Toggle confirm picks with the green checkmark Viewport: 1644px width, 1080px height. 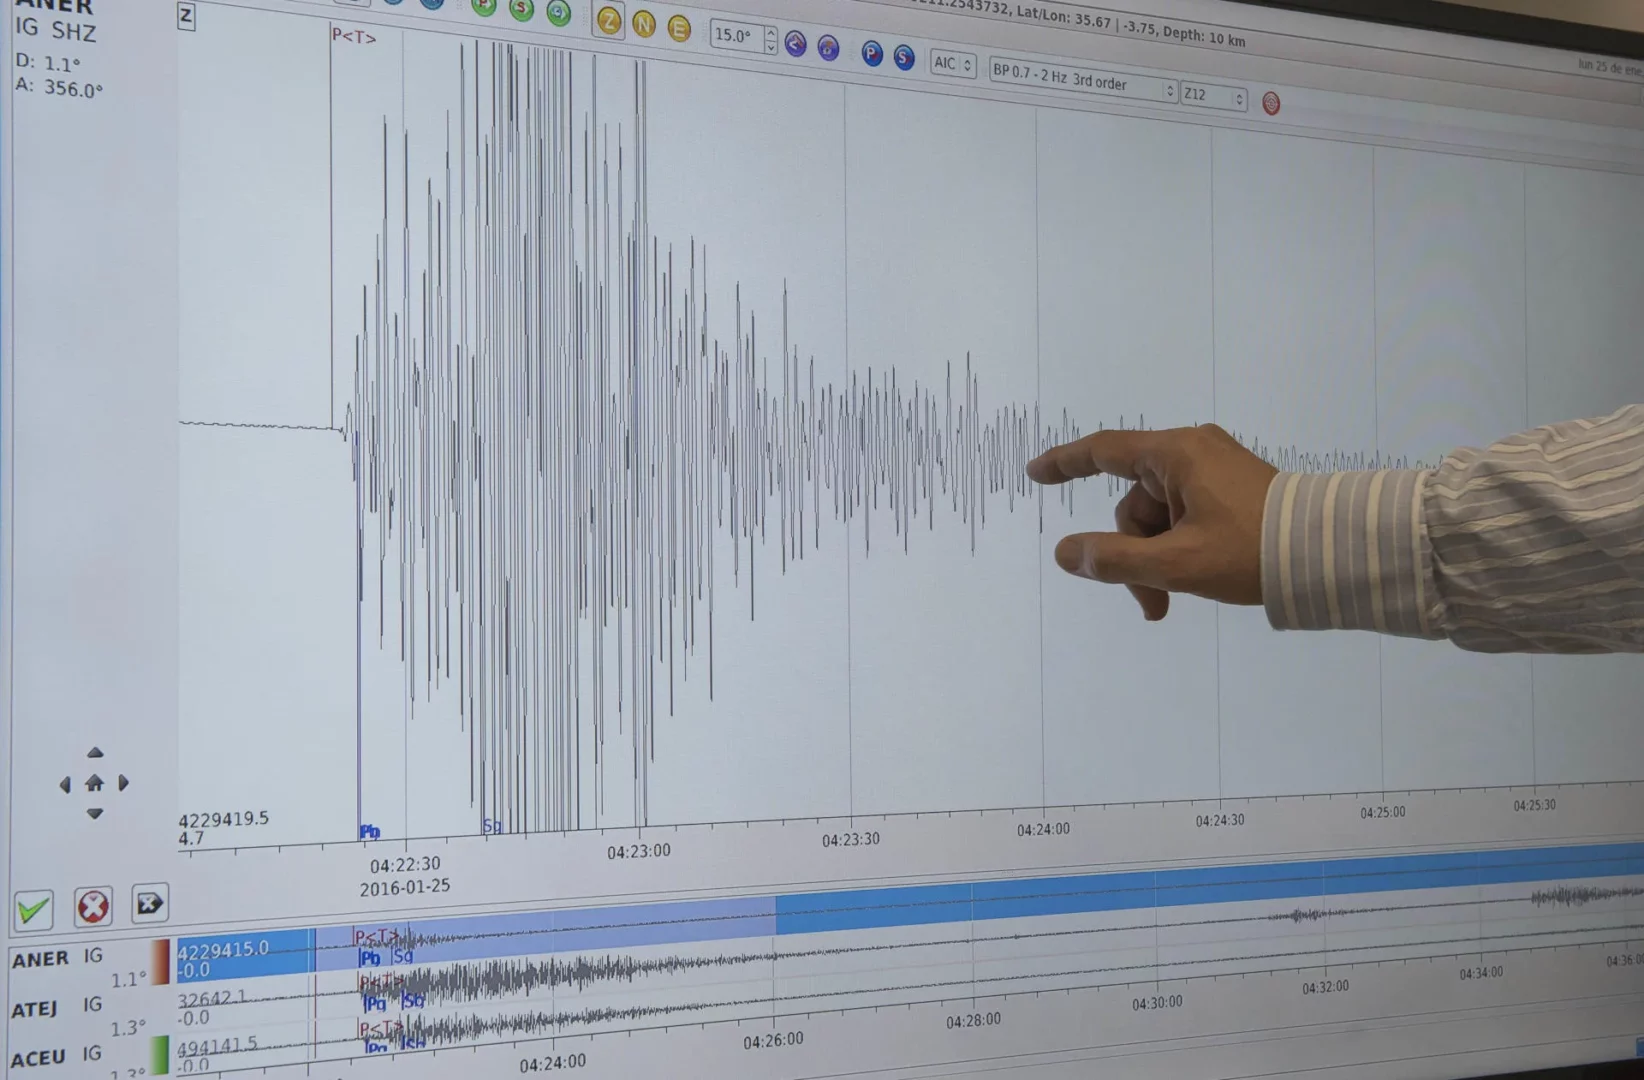[x=33, y=908]
